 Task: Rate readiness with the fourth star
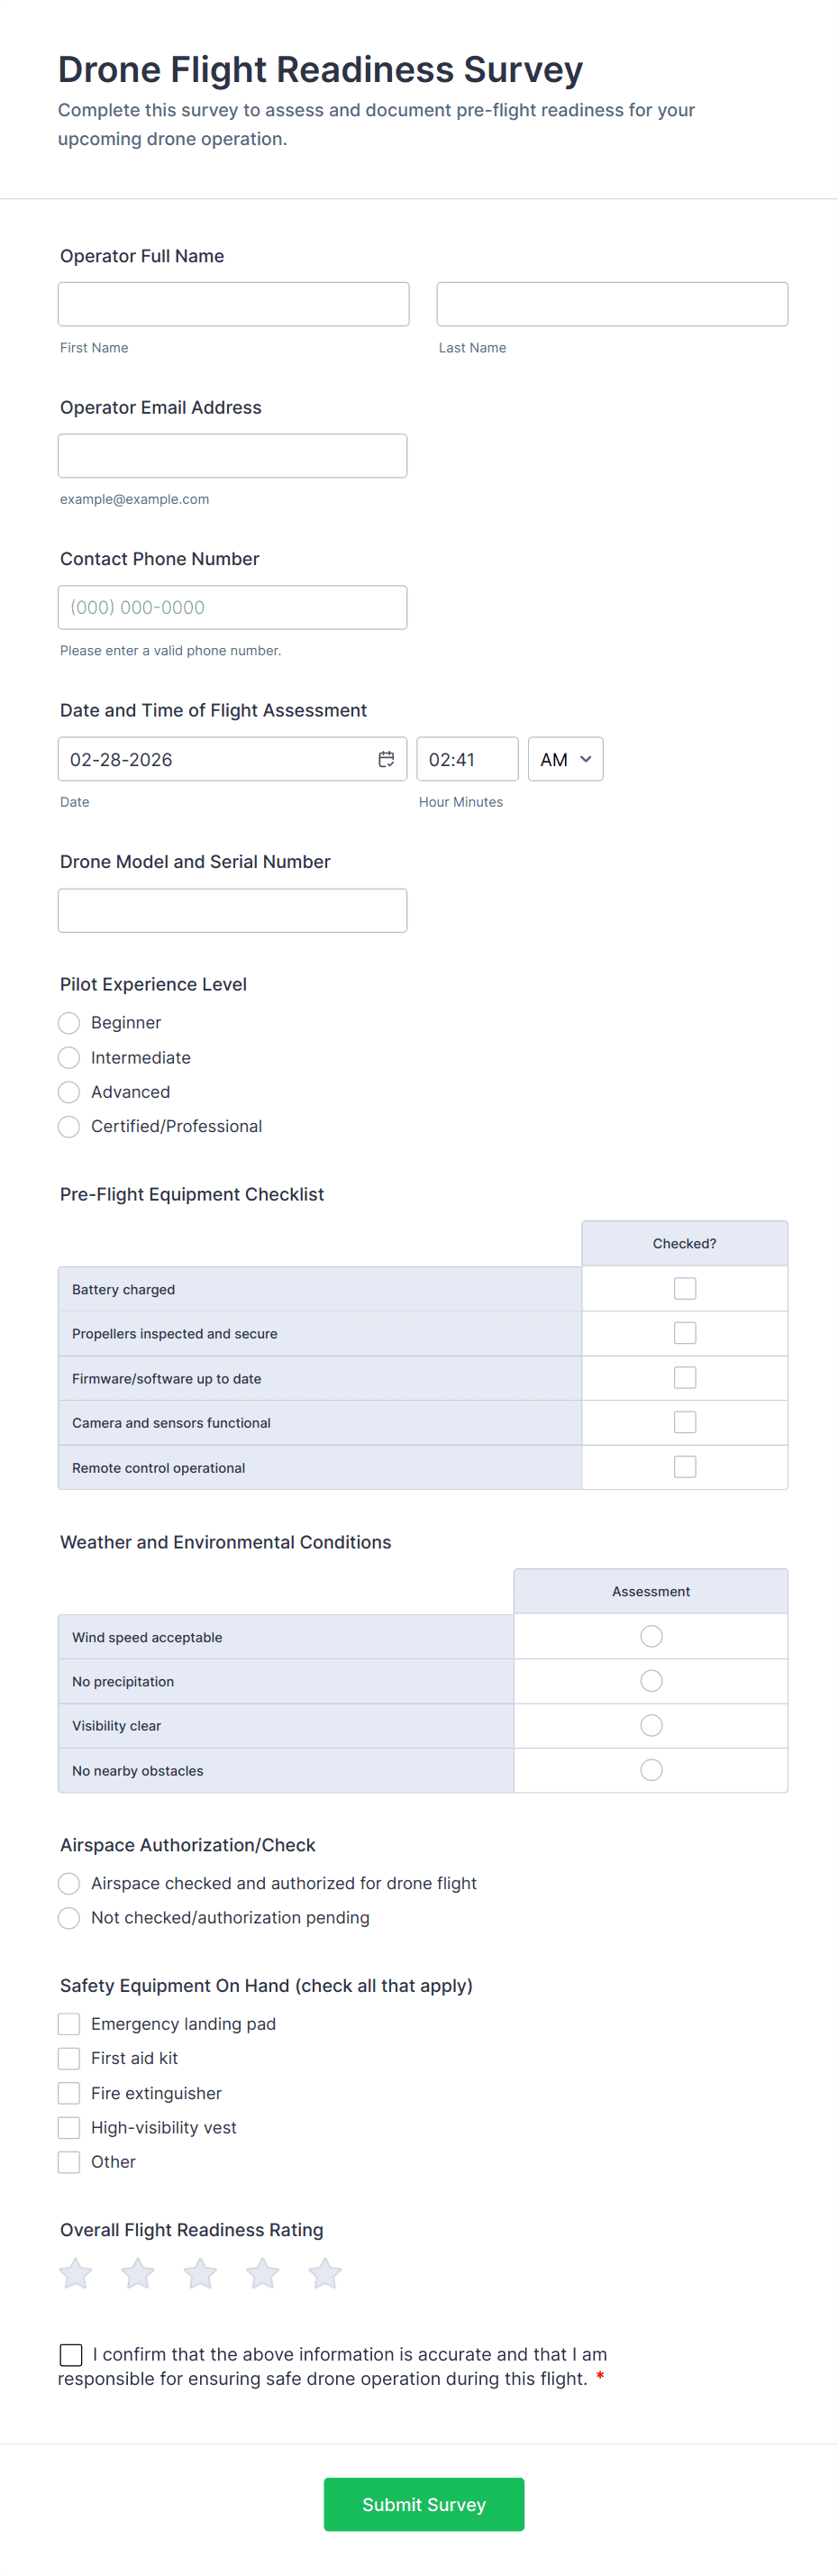point(263,2273)
